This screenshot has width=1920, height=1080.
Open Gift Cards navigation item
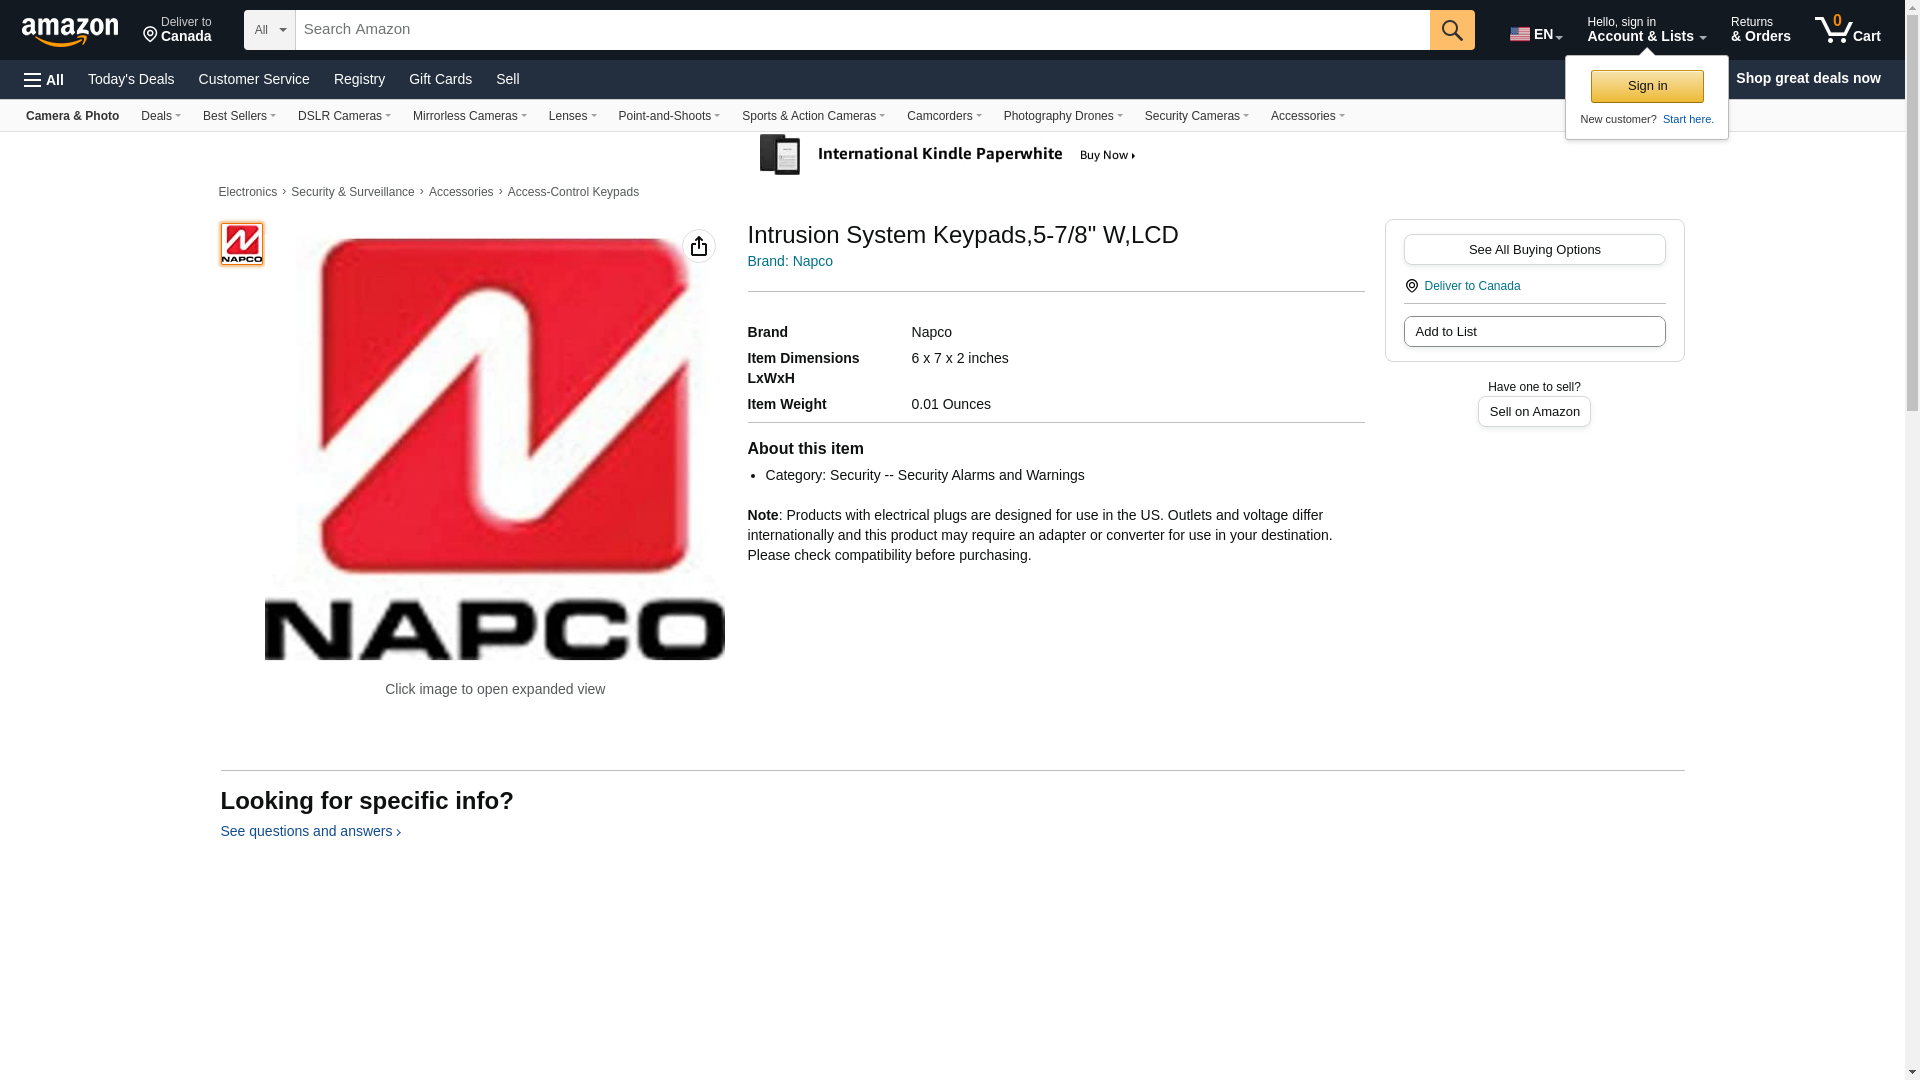point(440,79)
